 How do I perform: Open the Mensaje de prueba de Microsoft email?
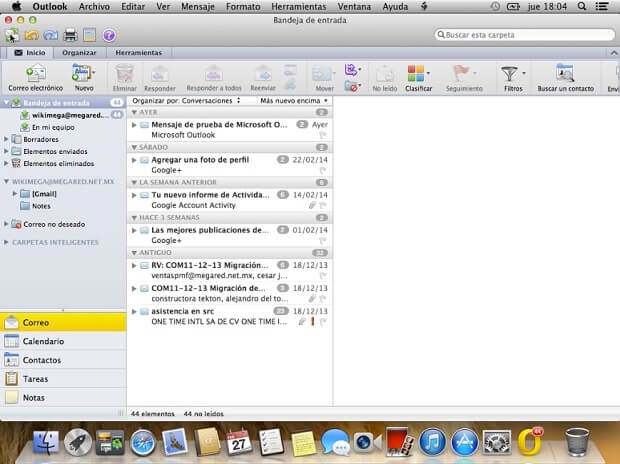point(230,130)
